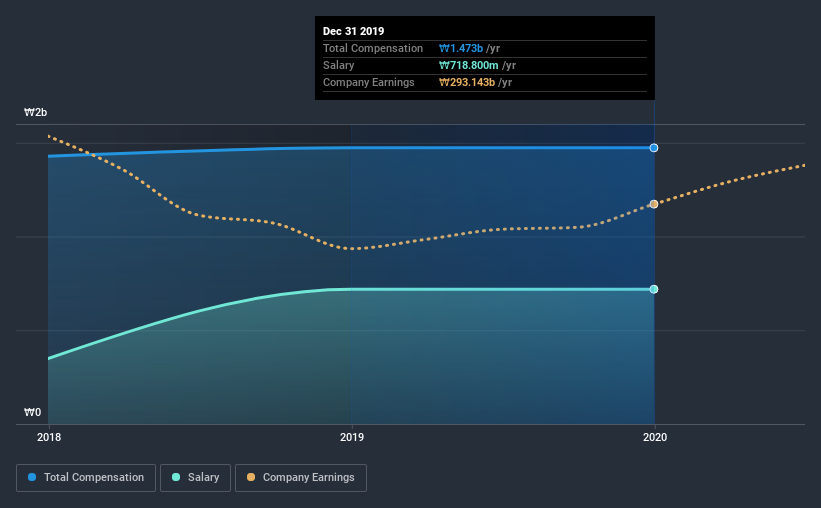Click the ₩718.800m salary value
This screenshot has width=821, height=508.
(x=469, y=65)
